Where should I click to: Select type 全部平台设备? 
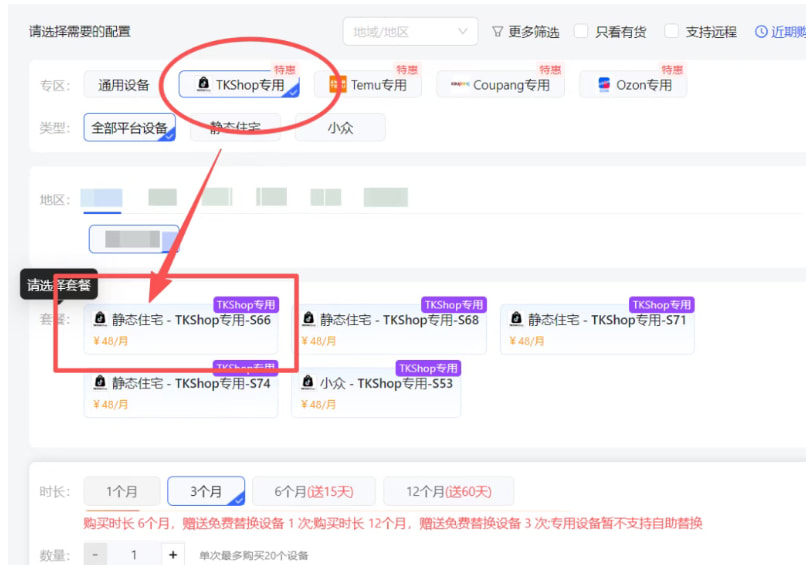click(x=130, y=127)
